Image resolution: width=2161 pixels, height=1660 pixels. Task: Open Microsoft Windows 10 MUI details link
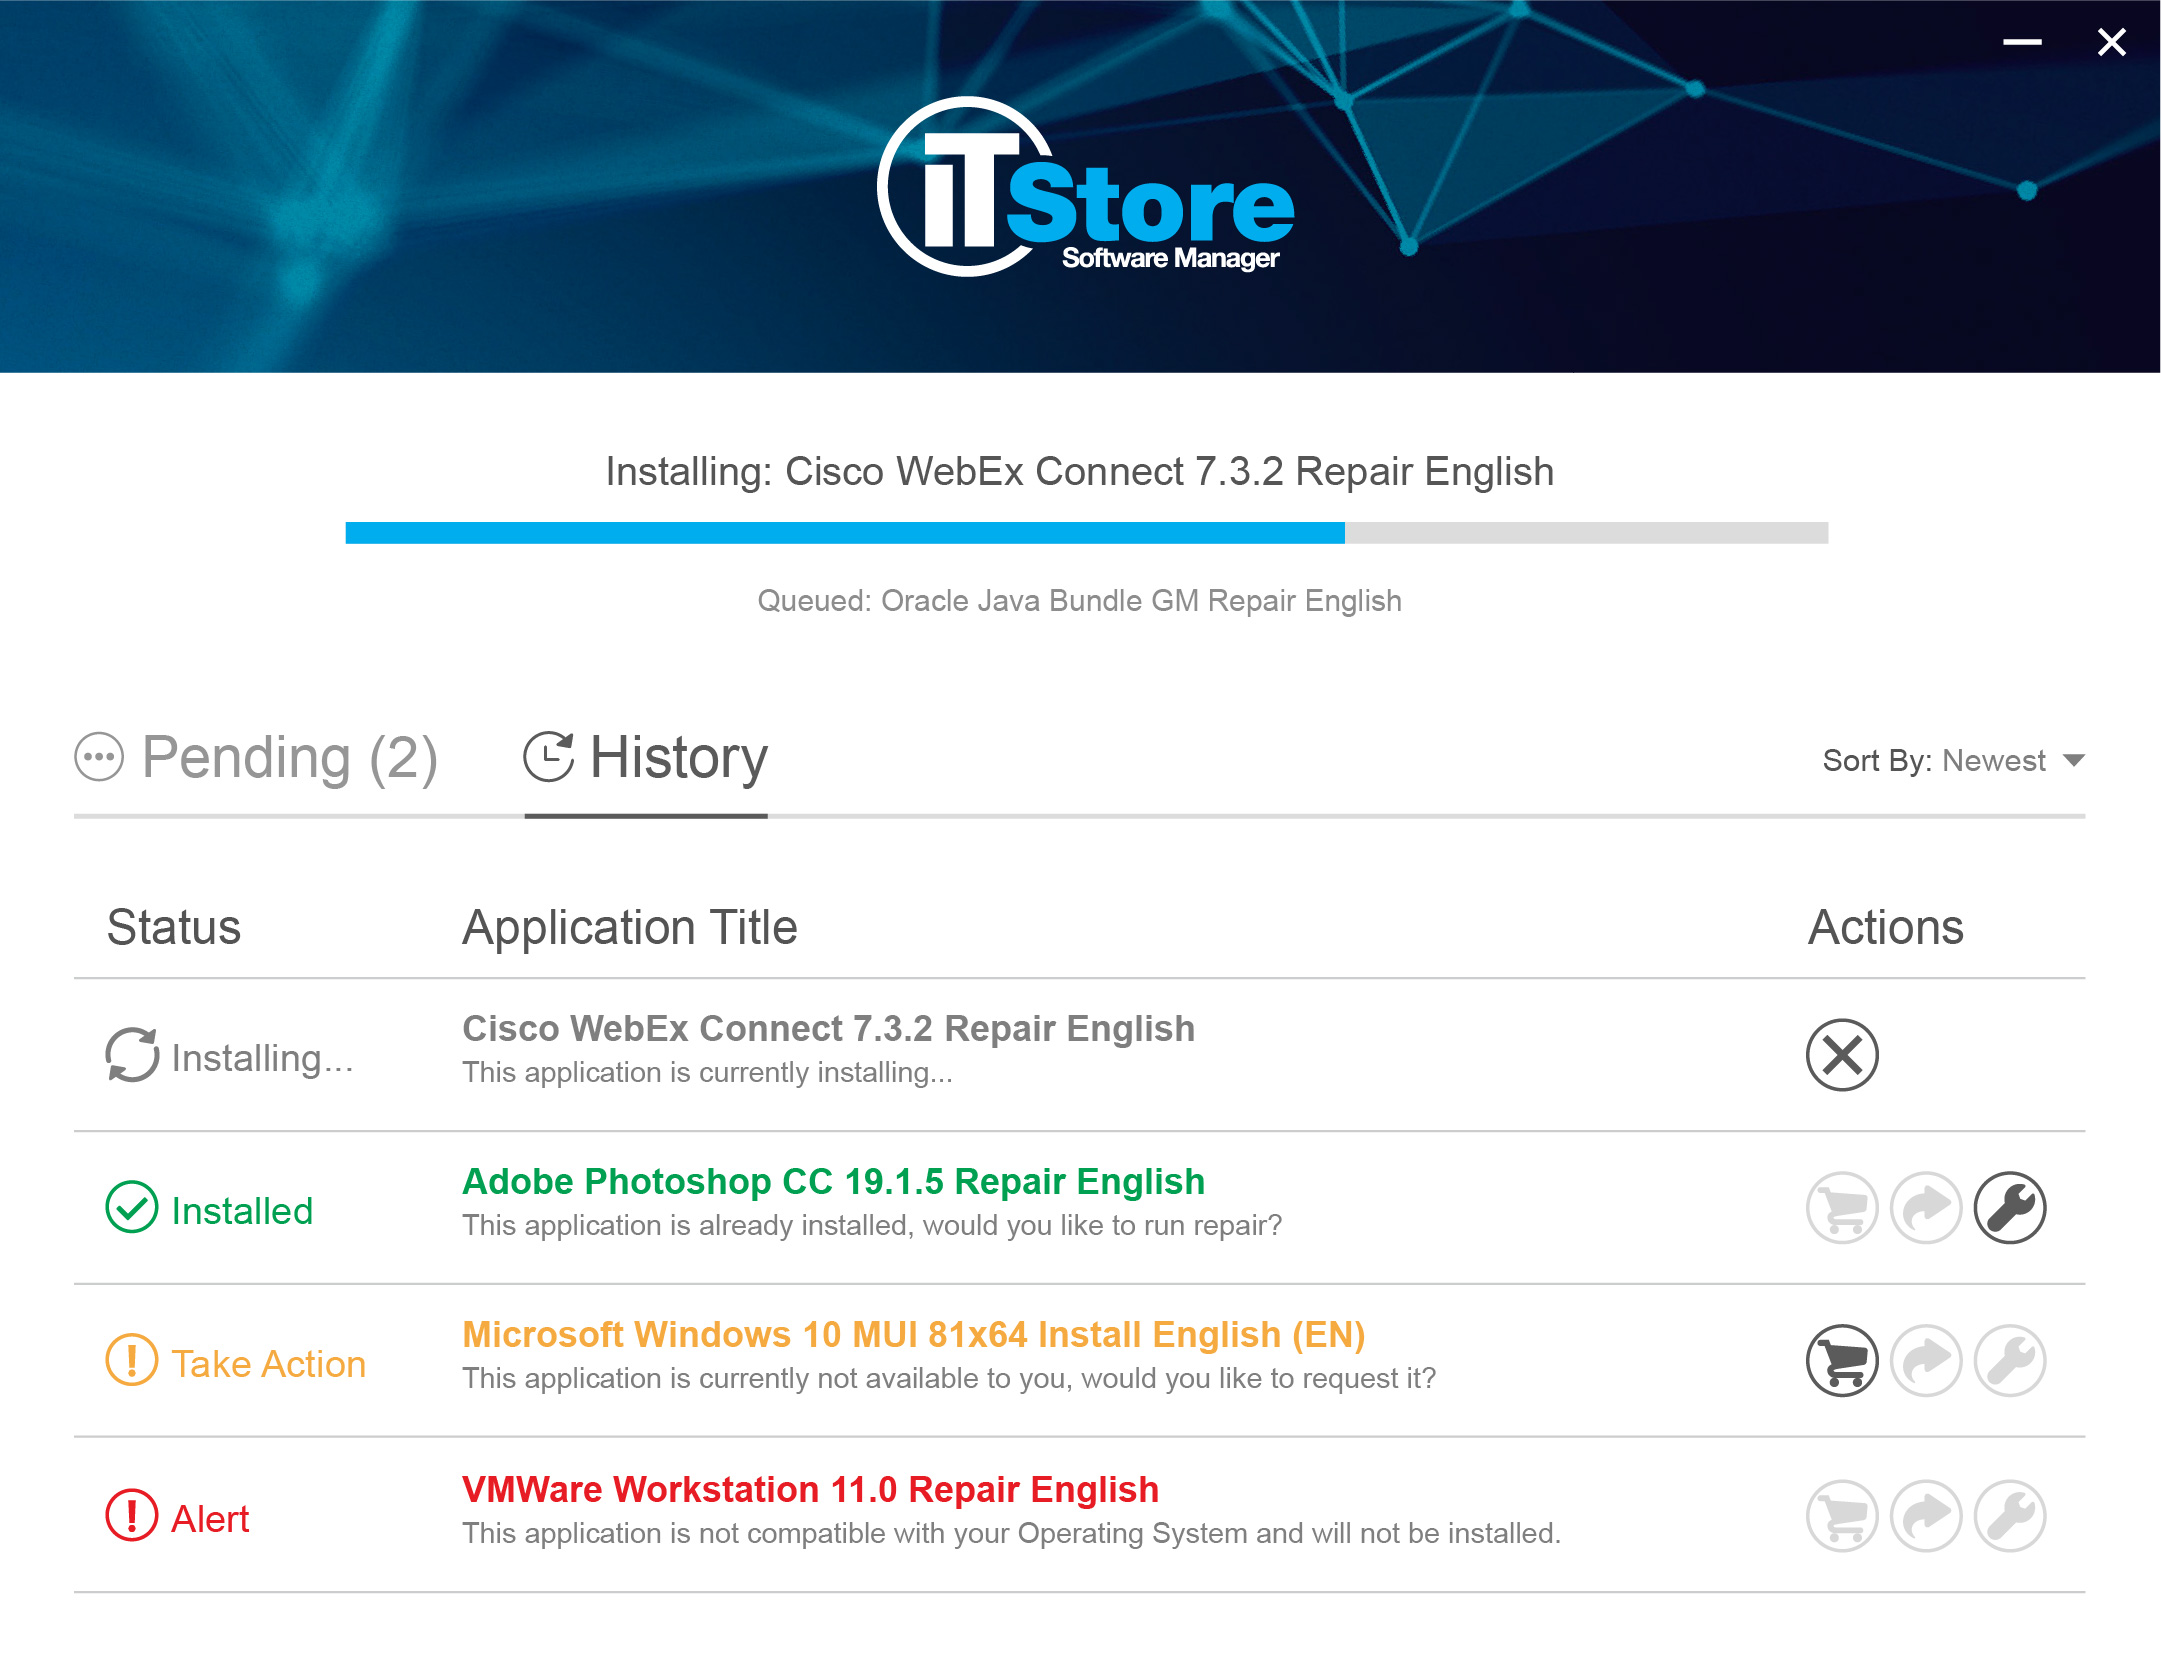[x=913, y=1334]
